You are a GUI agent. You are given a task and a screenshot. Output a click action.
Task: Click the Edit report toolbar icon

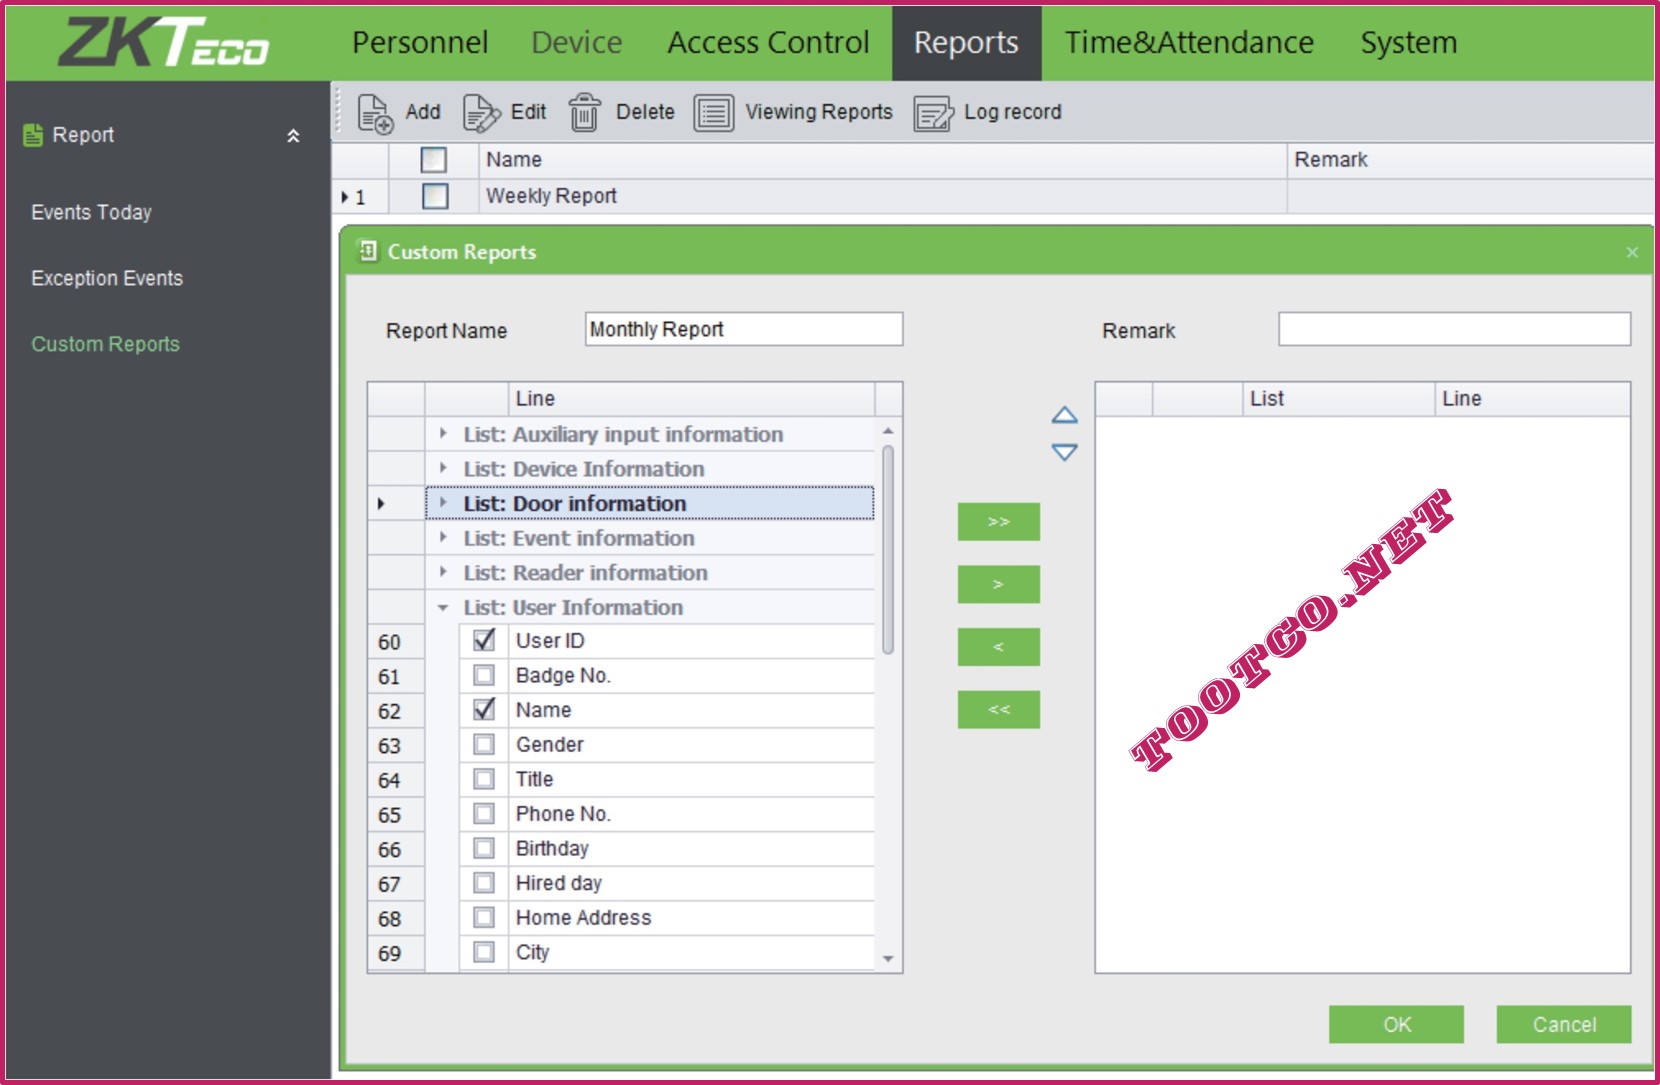coord(481,113)
